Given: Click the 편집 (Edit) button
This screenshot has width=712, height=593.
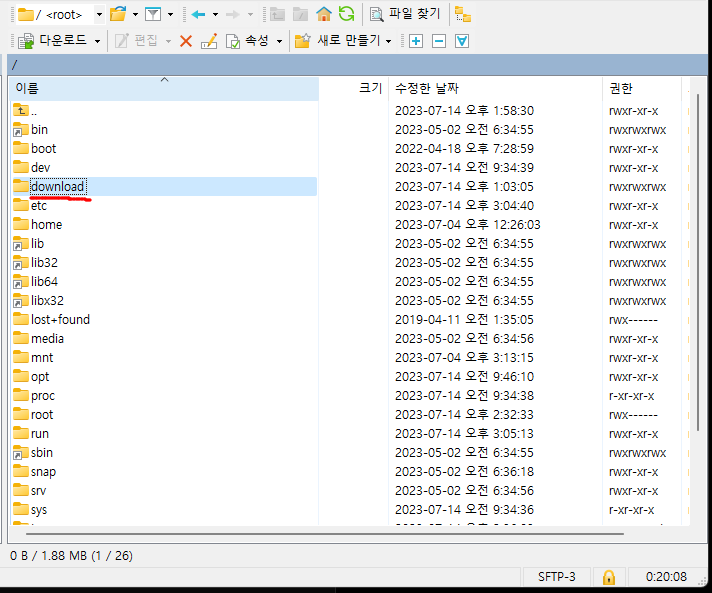Looking at the screenshot, I should 136,41.
